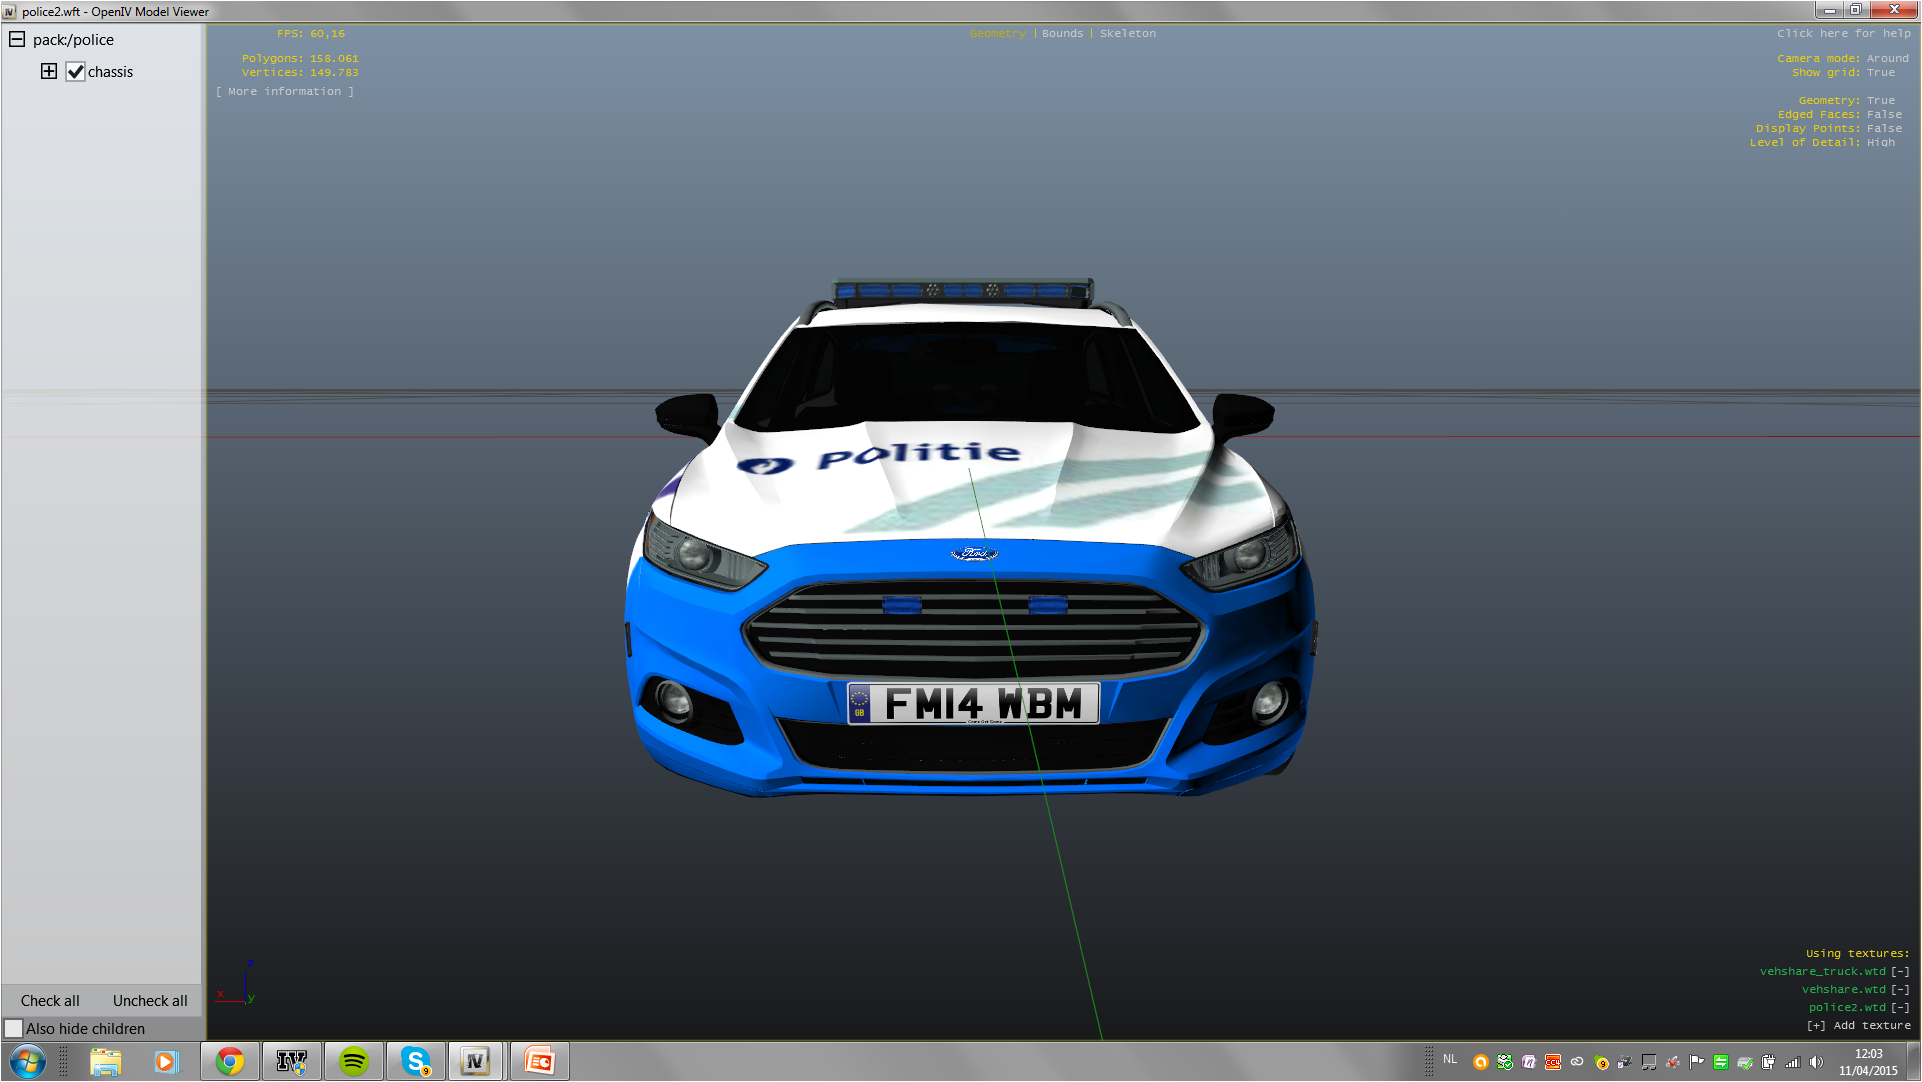Click the vehshare_truck.wtd texture name

click(x=1822, y=972)
